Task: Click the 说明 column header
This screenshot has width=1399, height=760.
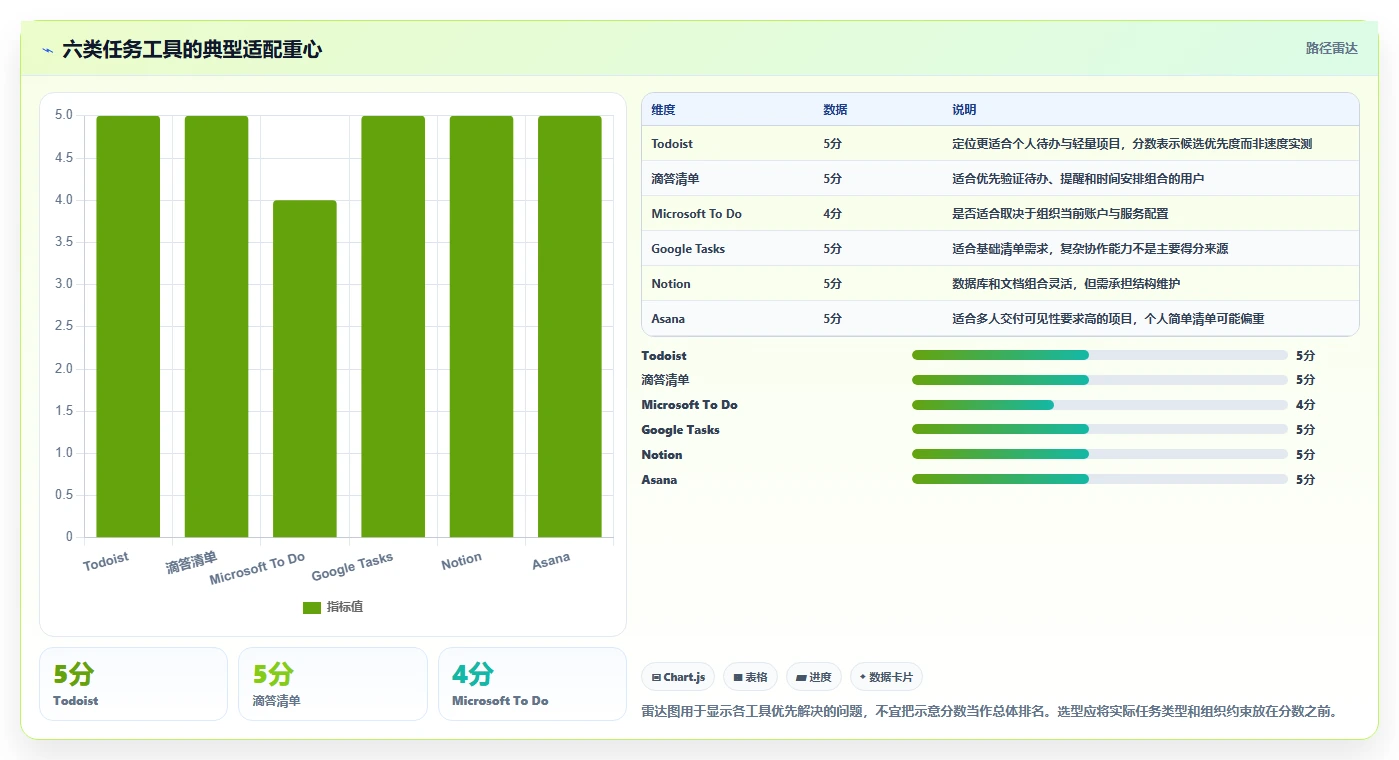Action: pyautogui.click(x=964, y=110)
